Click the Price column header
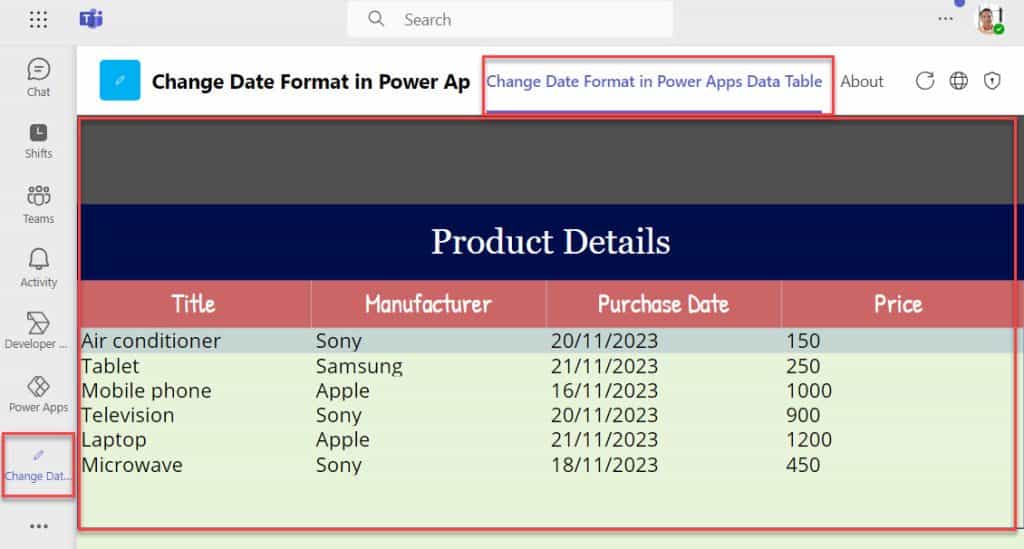1024x549 pixels. (x=898, y=304)
